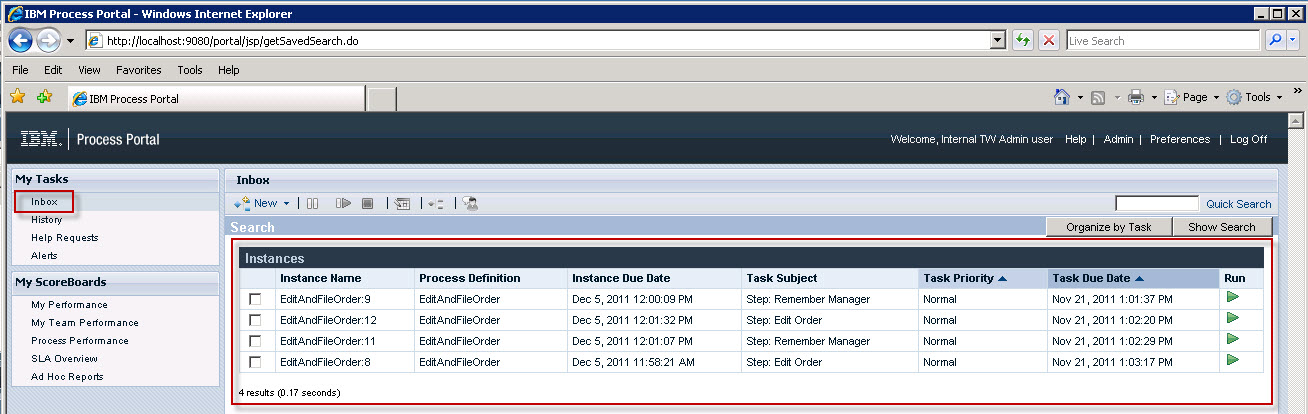Open the Page menu dropdown
The height and width of the screenshot is (414, 1308).
(1191, 97)
